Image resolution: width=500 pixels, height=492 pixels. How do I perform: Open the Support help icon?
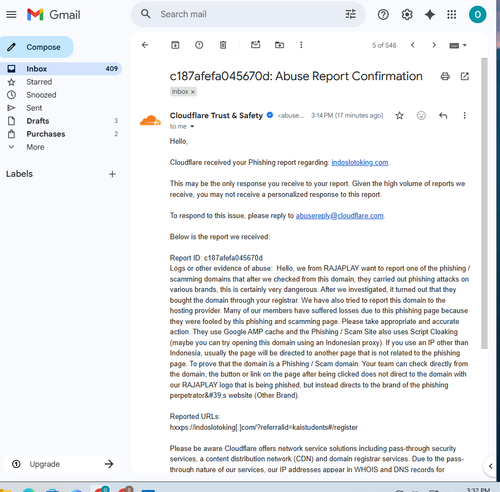(x=383, y=15)
